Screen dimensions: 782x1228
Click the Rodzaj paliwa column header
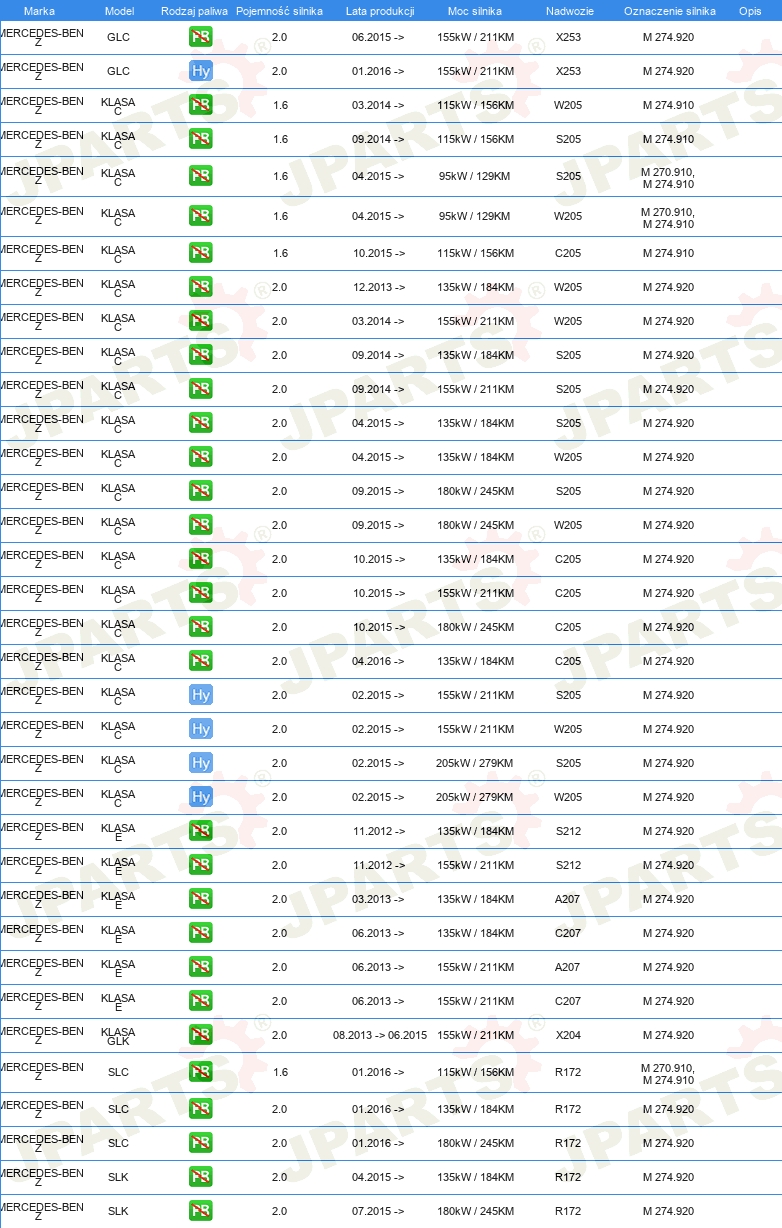[194, 11]
